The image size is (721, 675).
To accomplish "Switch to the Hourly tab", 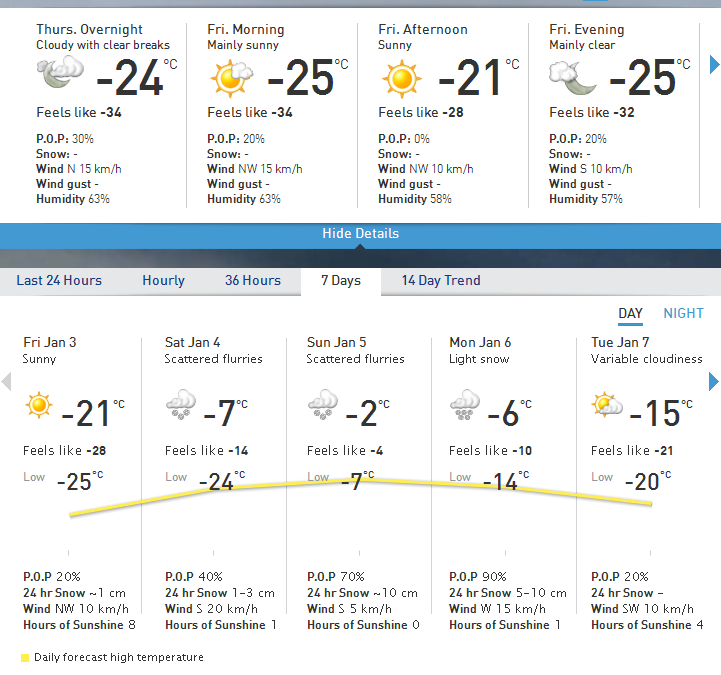I will click(x=163, y=280).
